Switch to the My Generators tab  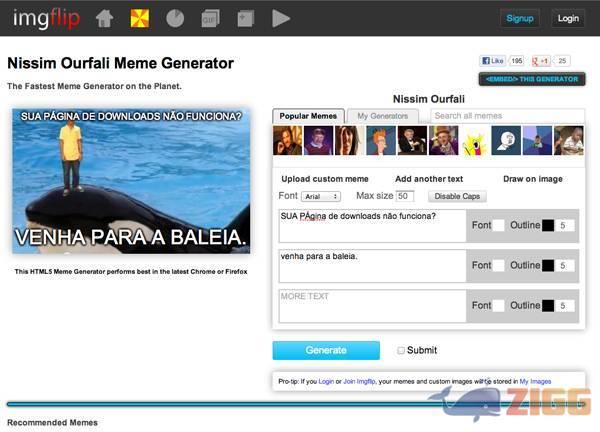click(x=382, y=116)
